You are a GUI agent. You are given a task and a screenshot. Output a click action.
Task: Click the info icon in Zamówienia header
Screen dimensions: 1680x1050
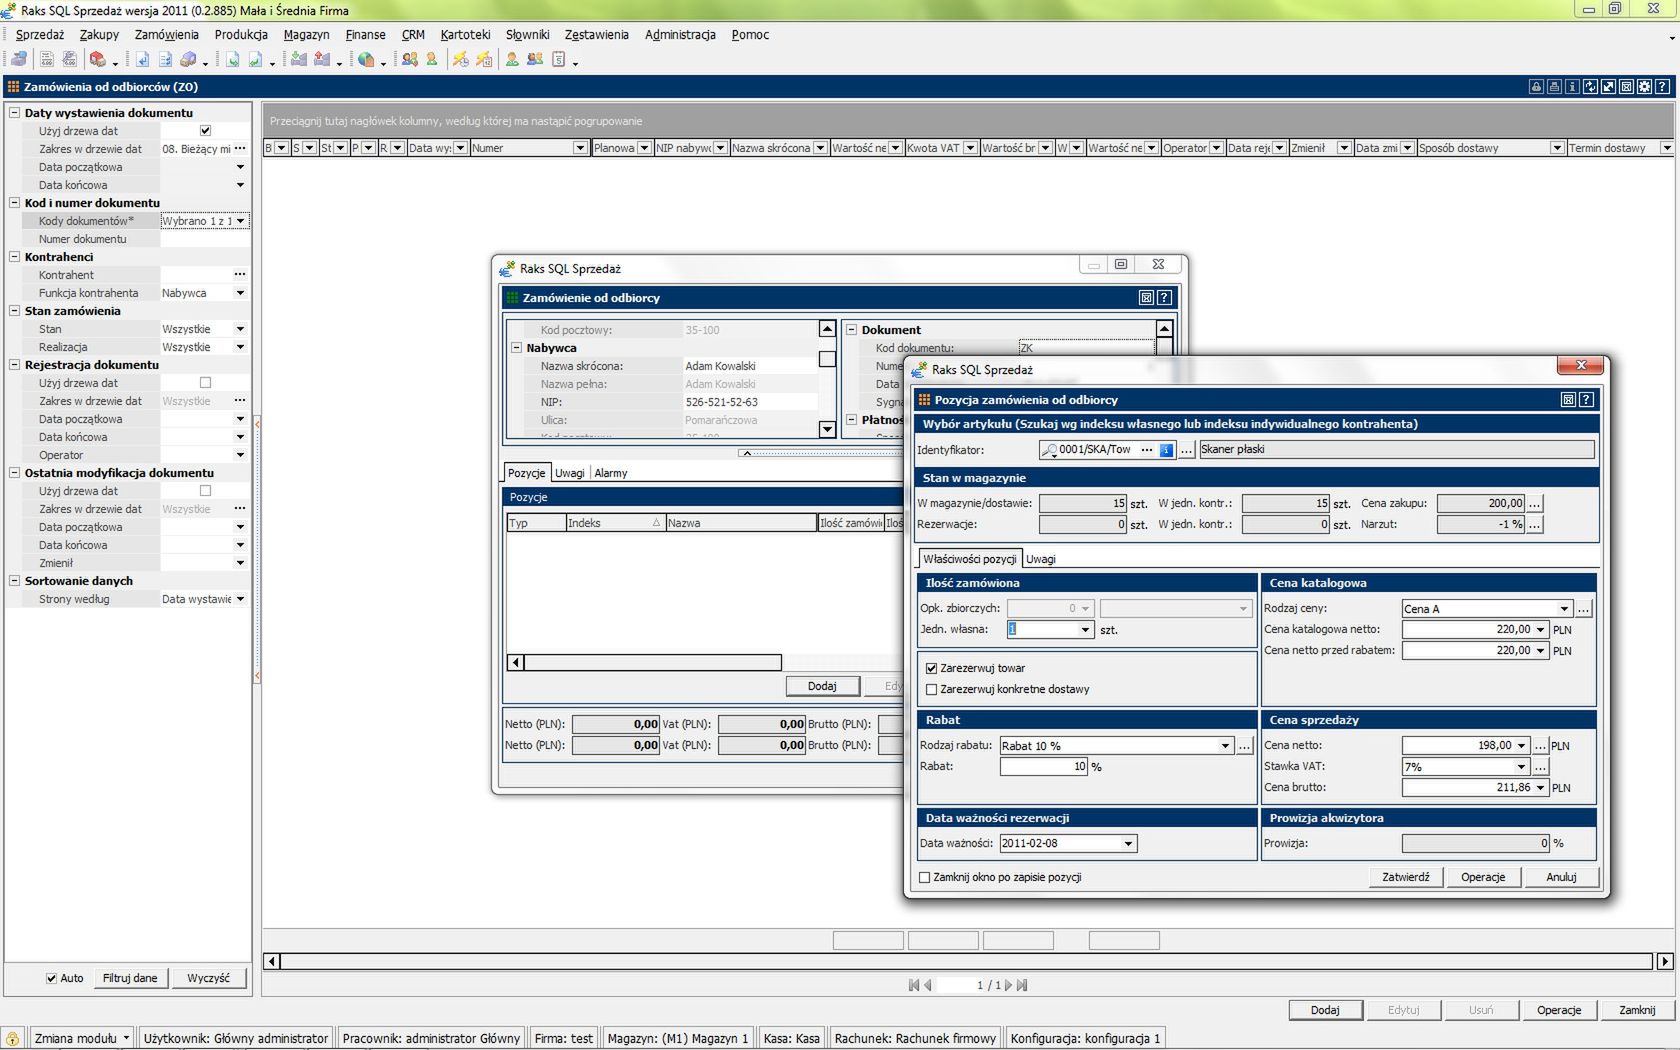1572,87
